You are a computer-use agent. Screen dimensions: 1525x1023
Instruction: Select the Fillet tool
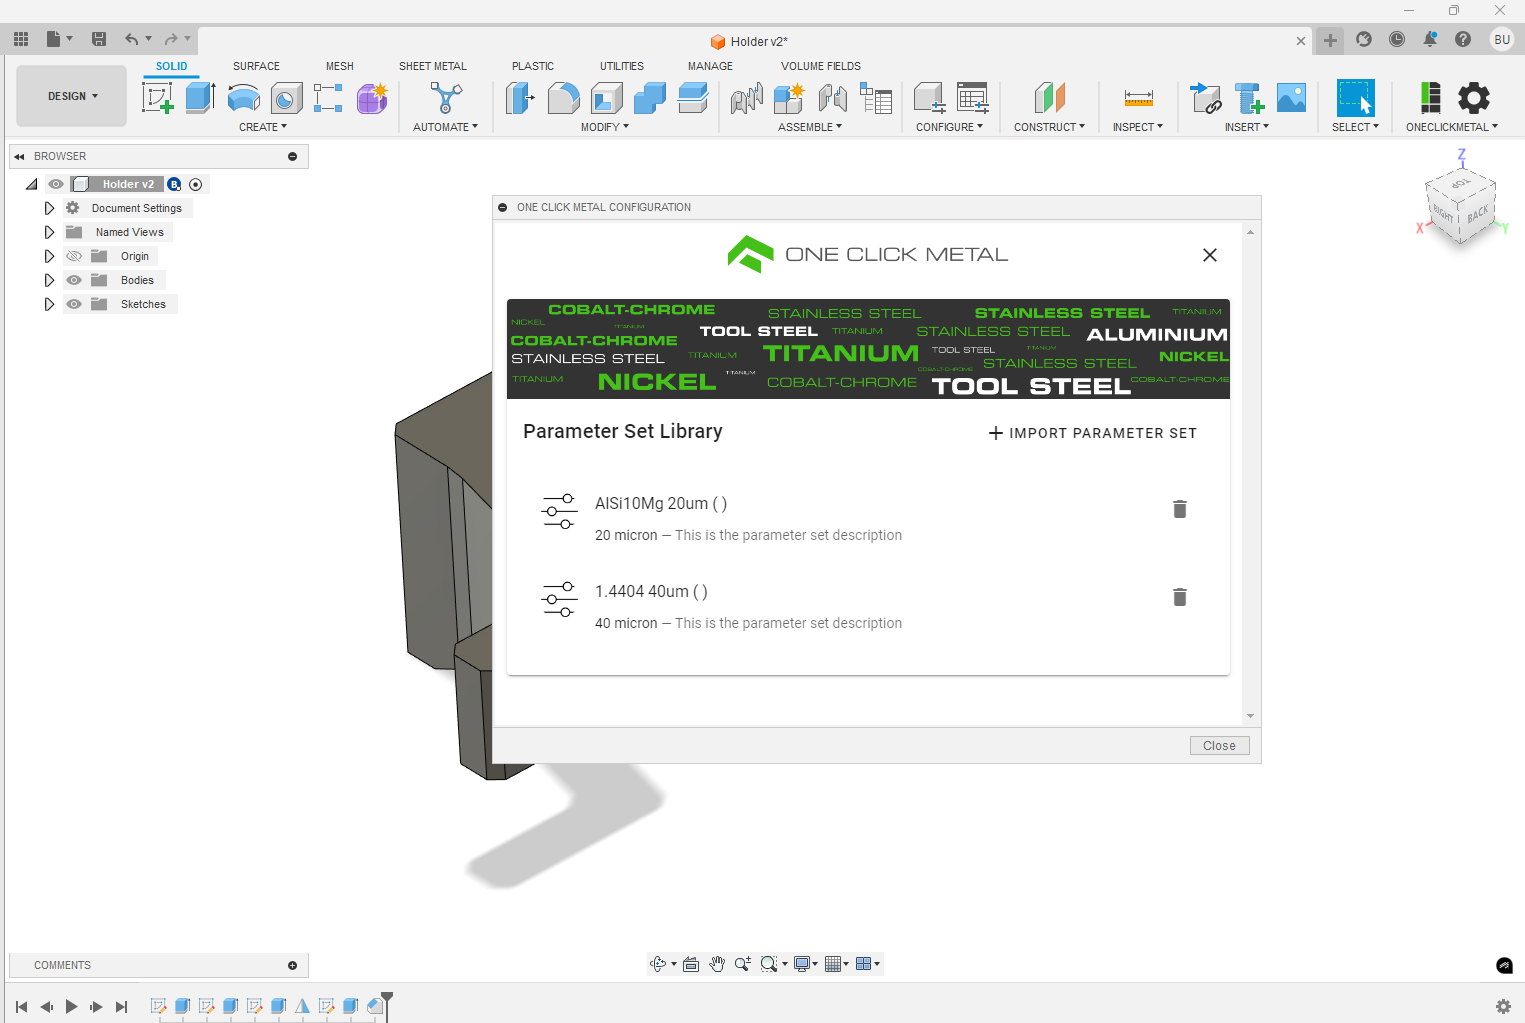point(563,98)
